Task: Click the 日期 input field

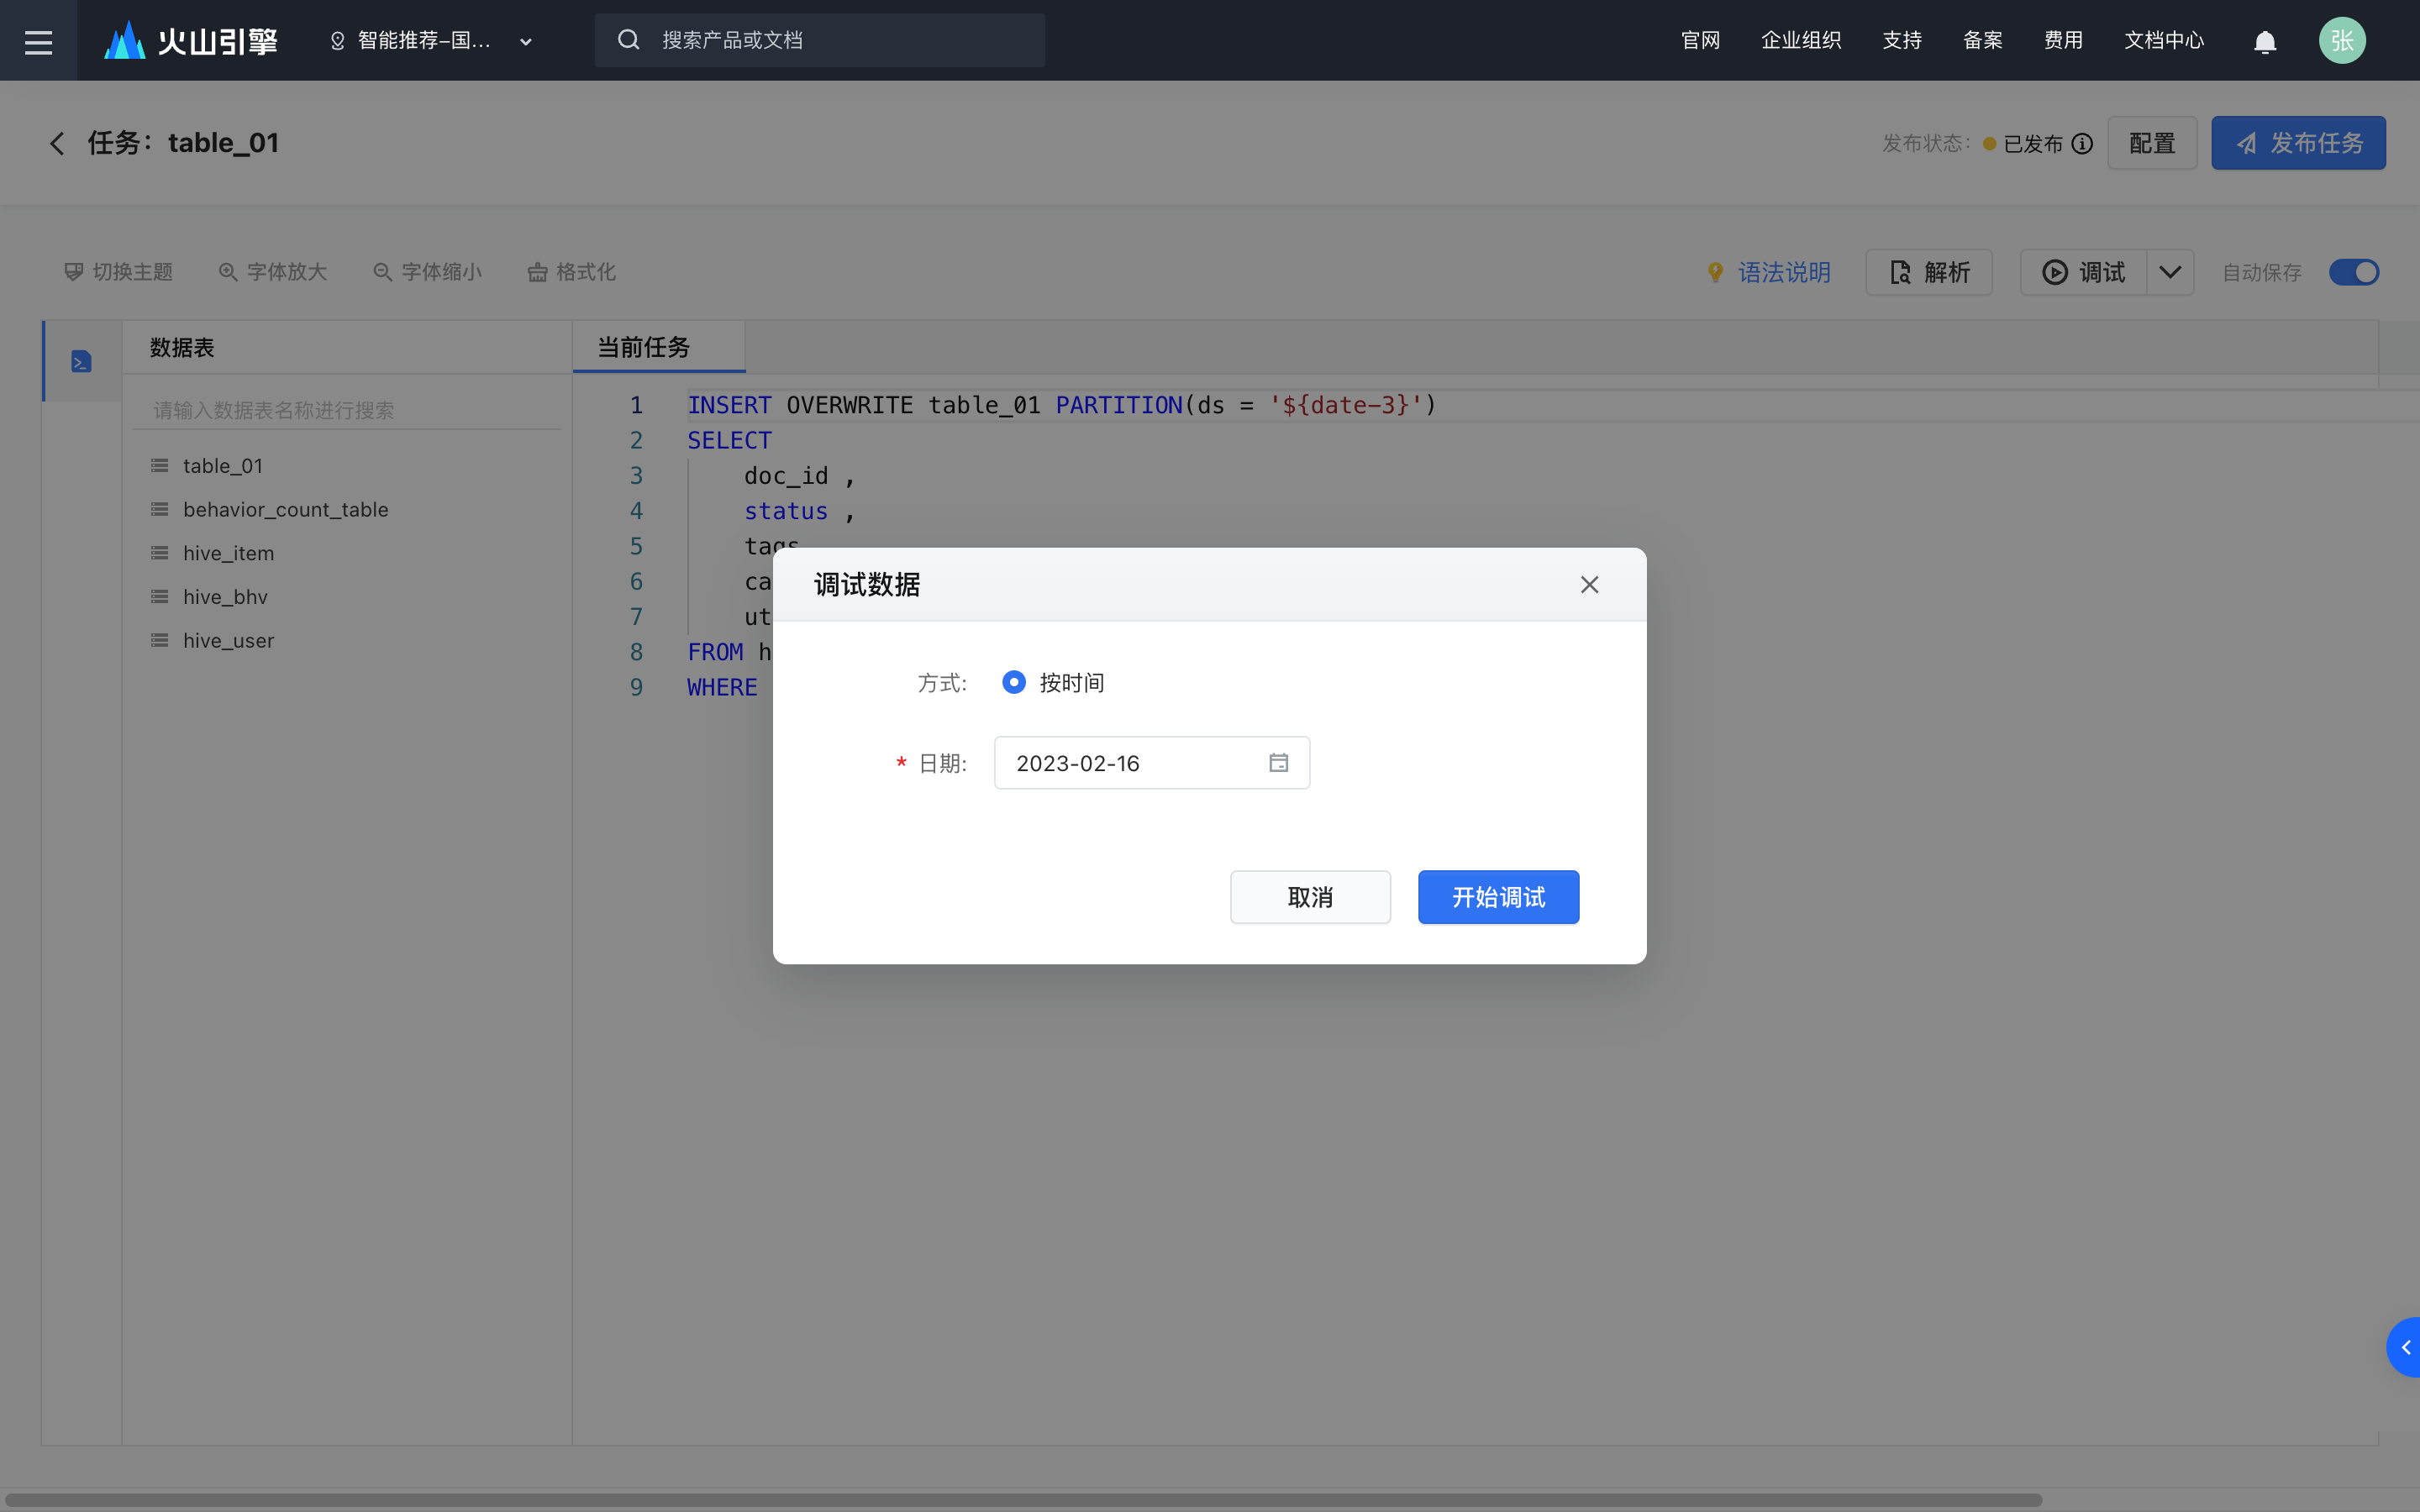Action: pos(1152,763)
